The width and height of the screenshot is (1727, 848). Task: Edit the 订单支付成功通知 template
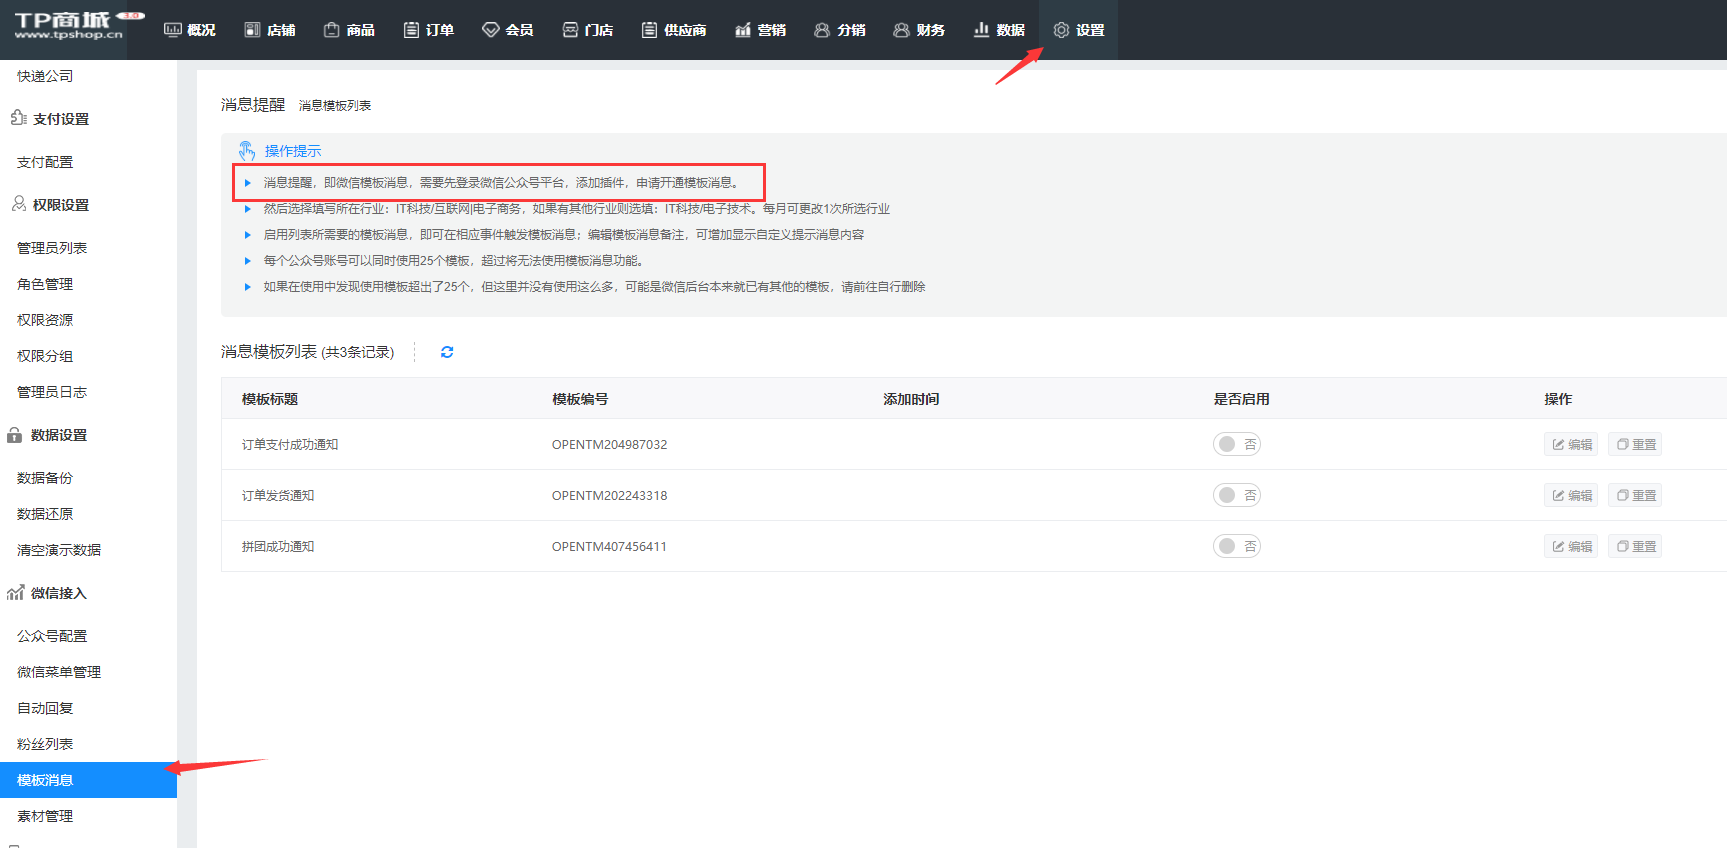1571,444
